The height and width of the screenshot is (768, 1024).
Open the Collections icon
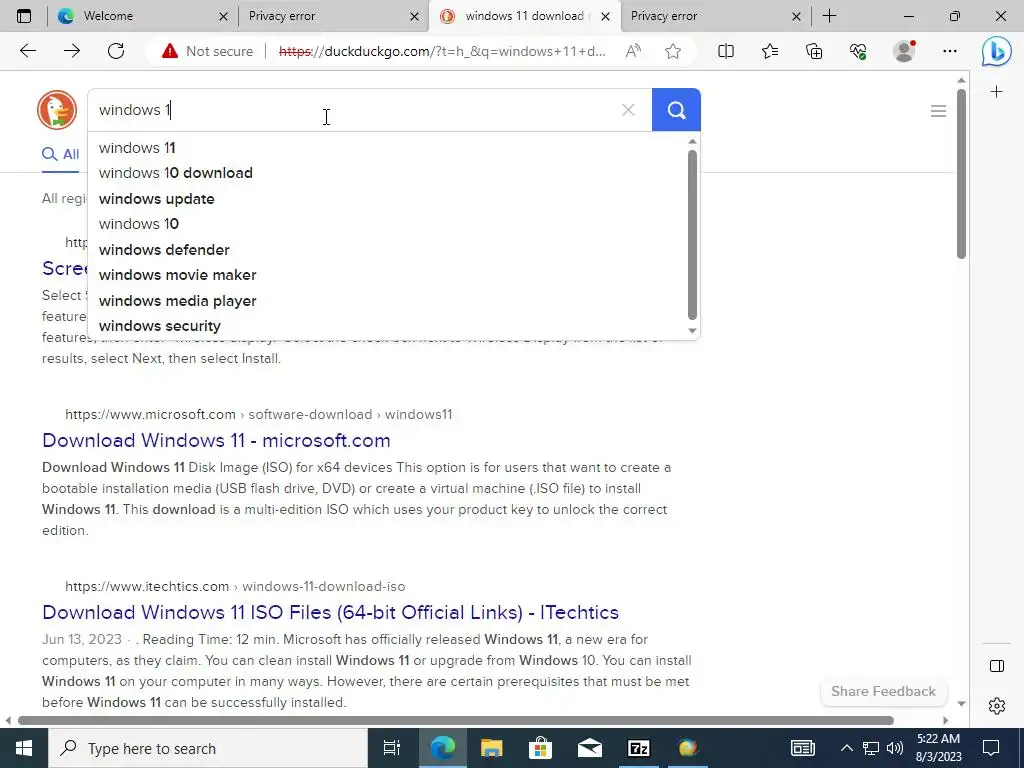click(x=814, y=51)
